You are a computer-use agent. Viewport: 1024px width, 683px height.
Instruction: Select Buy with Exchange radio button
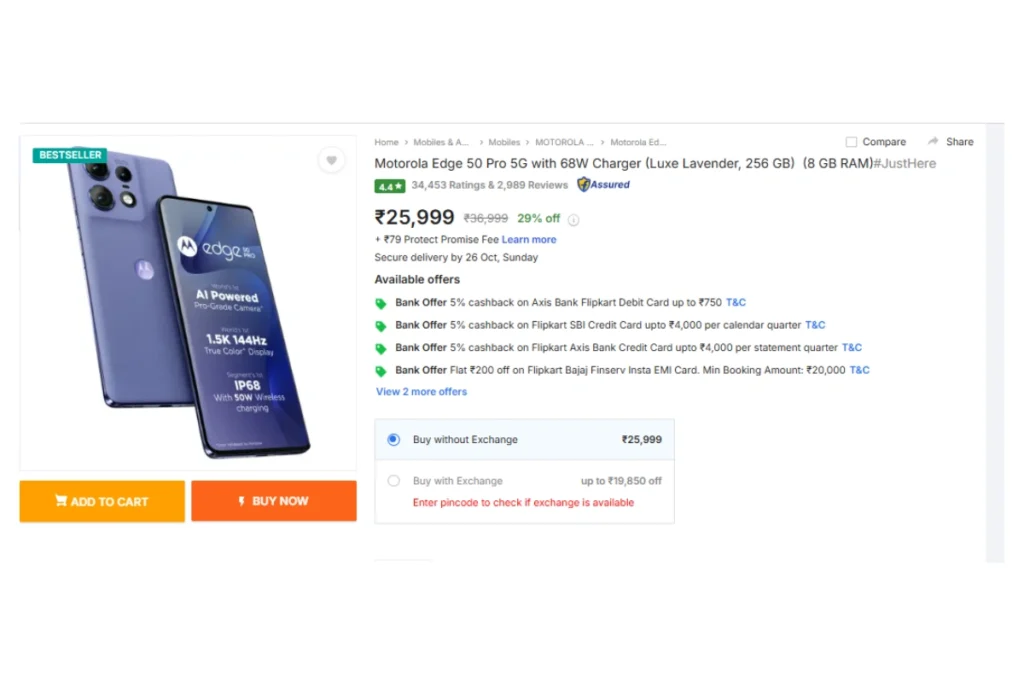[393, 481]
